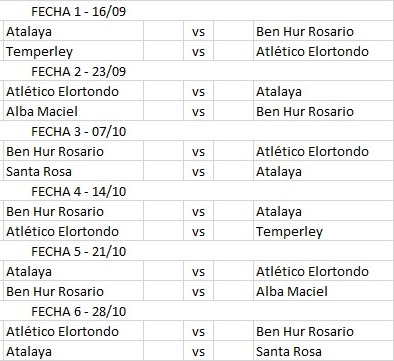Select the vs cell in Atalaya row of FECHA 5
This screenshot has height=361, width=394.
(198, 272)
